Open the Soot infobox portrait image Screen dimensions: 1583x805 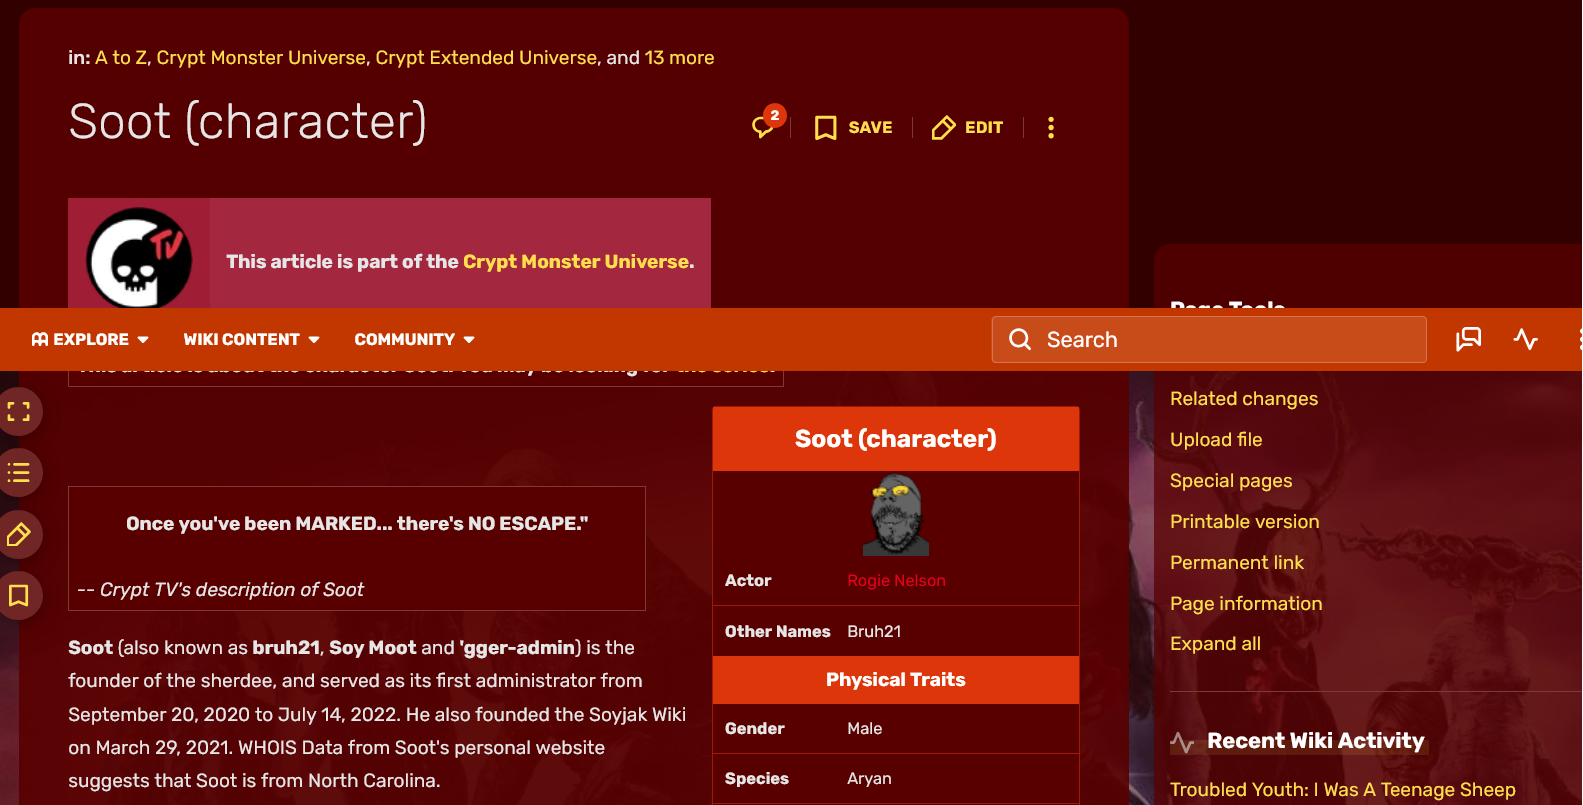[896, 516]
